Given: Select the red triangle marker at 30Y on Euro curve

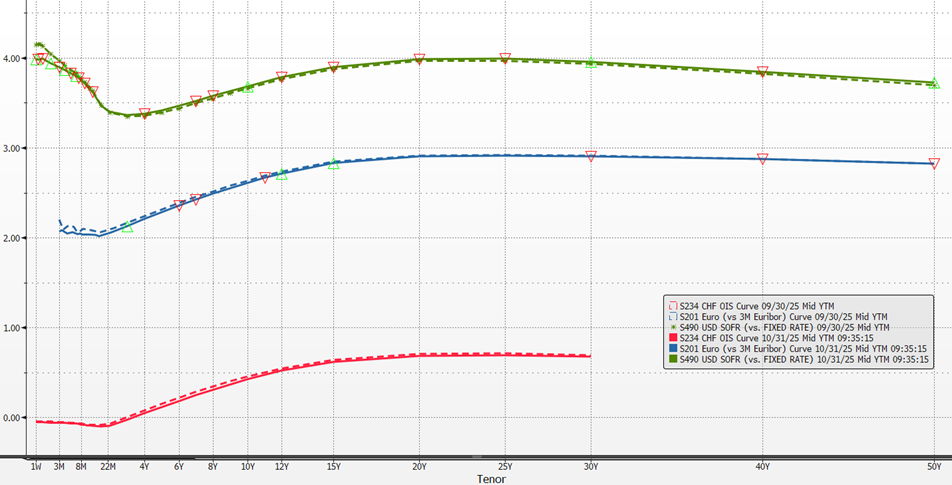Looking at the screenshot, I should (591, 156).
